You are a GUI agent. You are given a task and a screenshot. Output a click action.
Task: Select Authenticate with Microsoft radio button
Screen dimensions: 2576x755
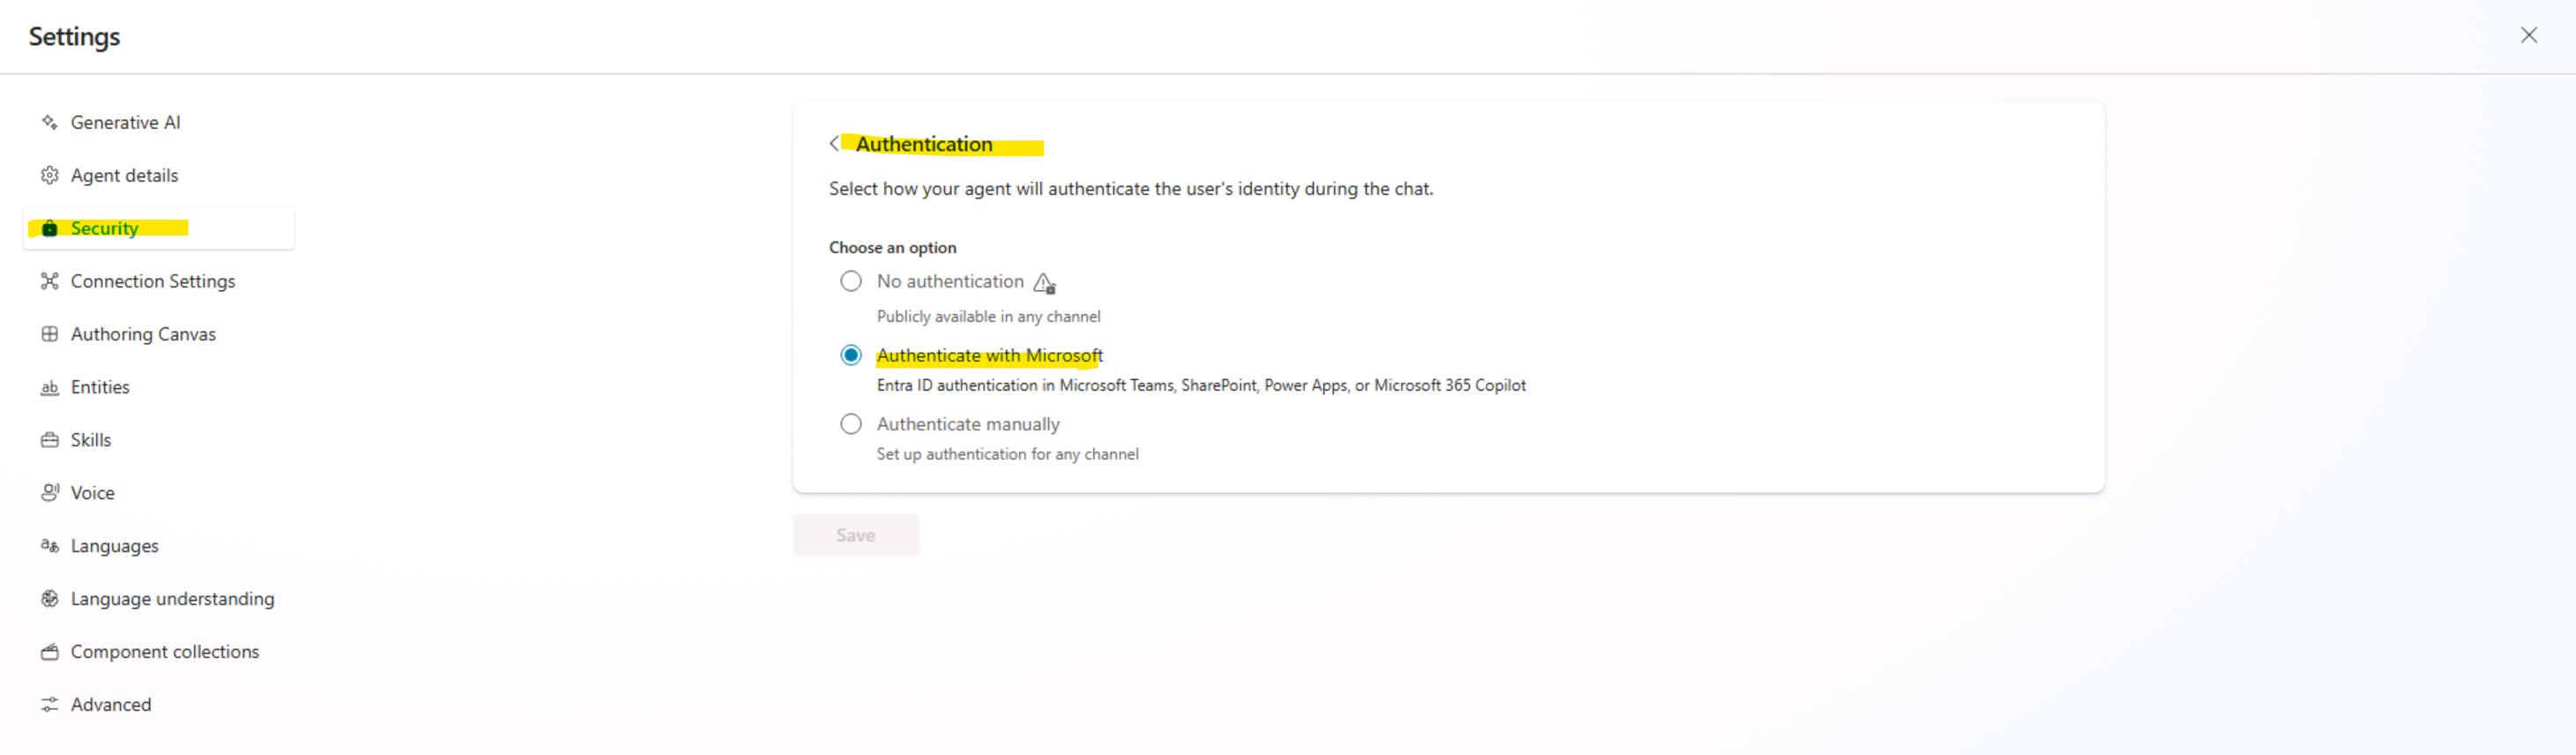coord(851,356)
